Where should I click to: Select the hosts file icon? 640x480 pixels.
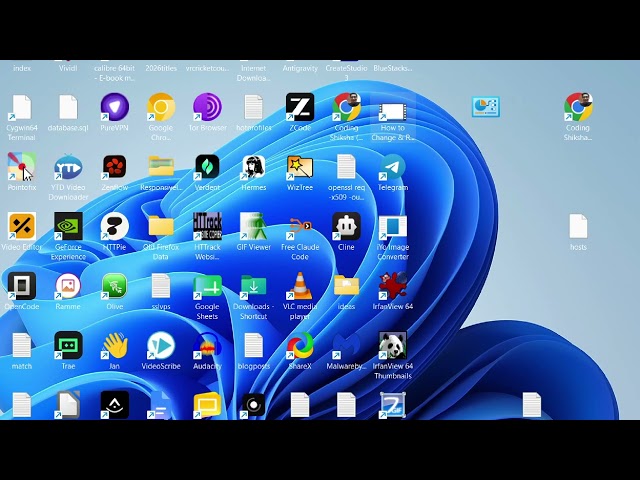(x=578, y=227)
